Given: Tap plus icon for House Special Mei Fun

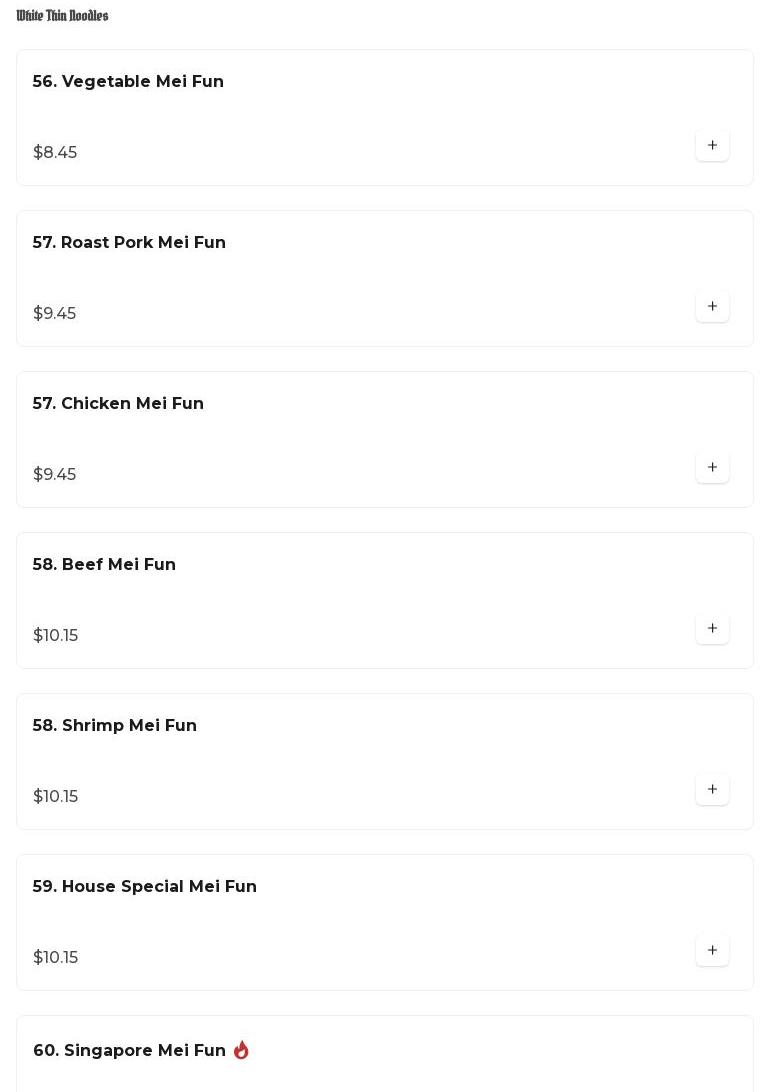Looking at the screenshot, I should [712, 950].
